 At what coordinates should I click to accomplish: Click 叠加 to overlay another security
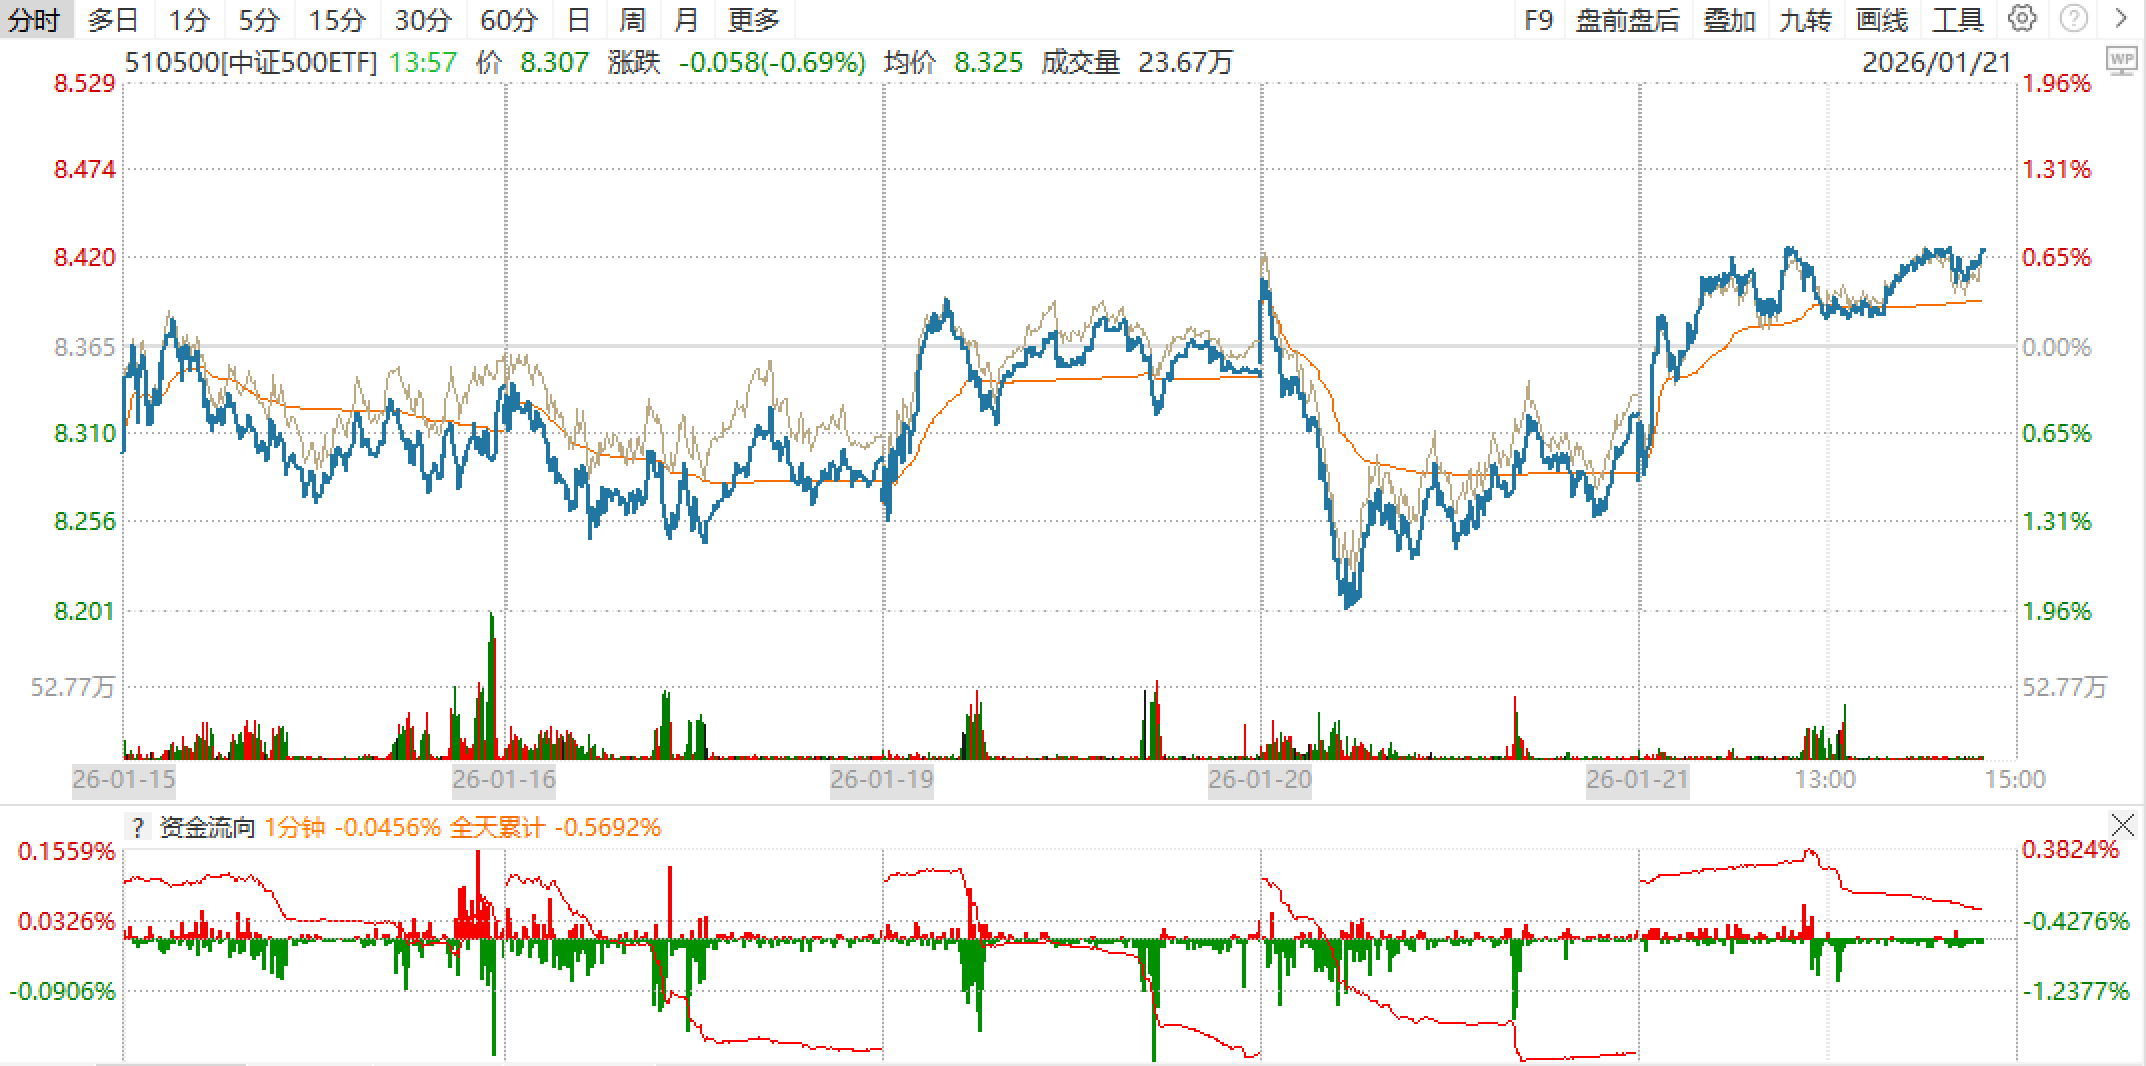(x=1729, y=20)
